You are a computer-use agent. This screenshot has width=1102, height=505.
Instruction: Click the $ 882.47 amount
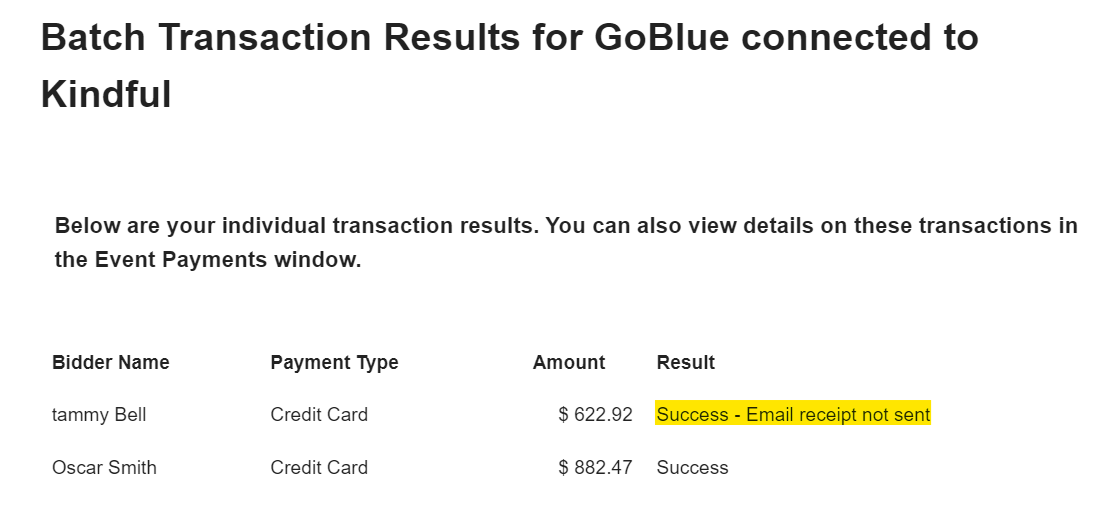595,467
